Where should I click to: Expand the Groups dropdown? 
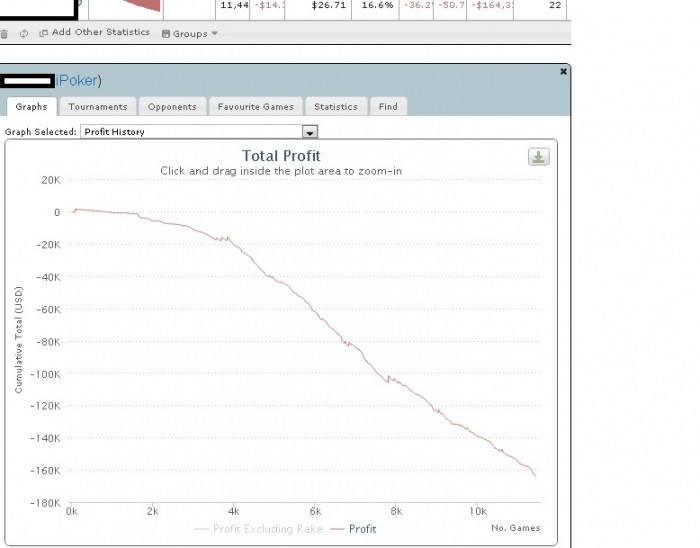[x=189, y=33]
